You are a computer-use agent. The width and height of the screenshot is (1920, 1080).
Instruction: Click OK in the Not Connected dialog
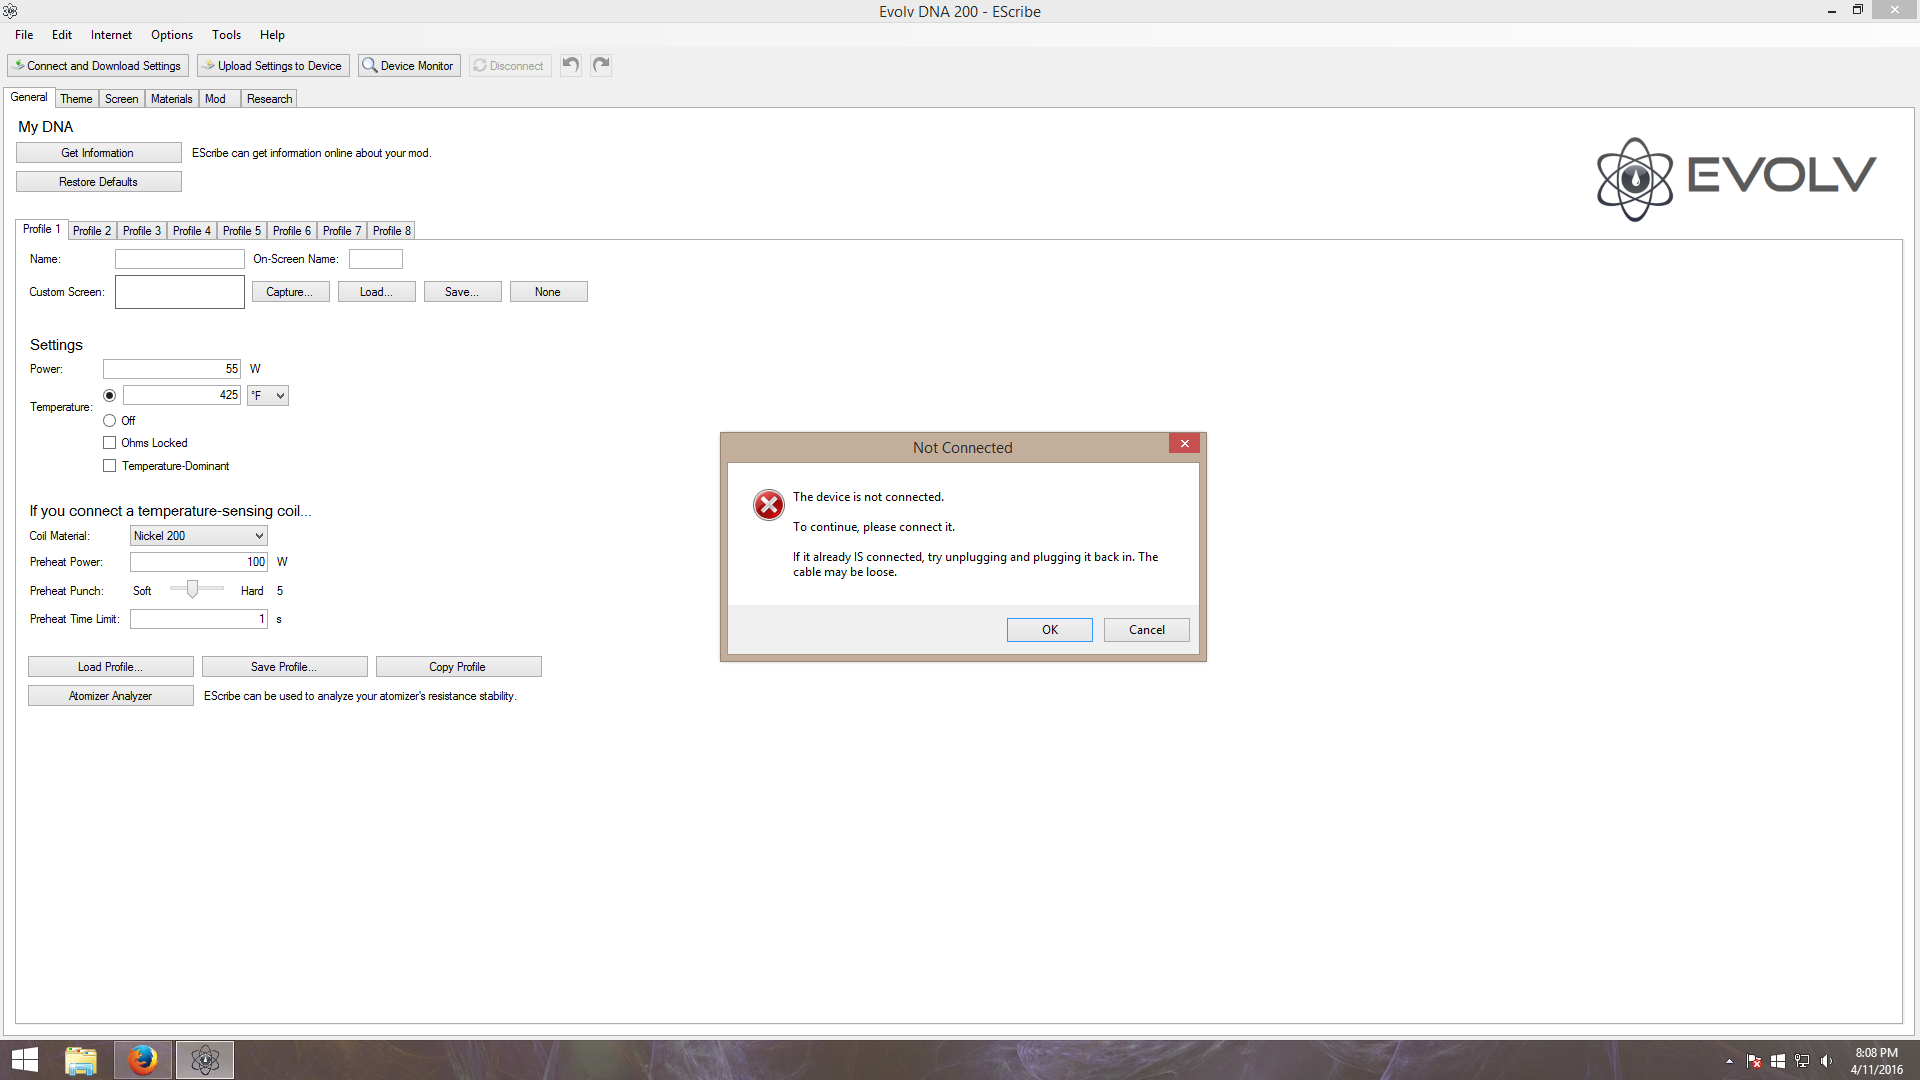pos(1050,629)
